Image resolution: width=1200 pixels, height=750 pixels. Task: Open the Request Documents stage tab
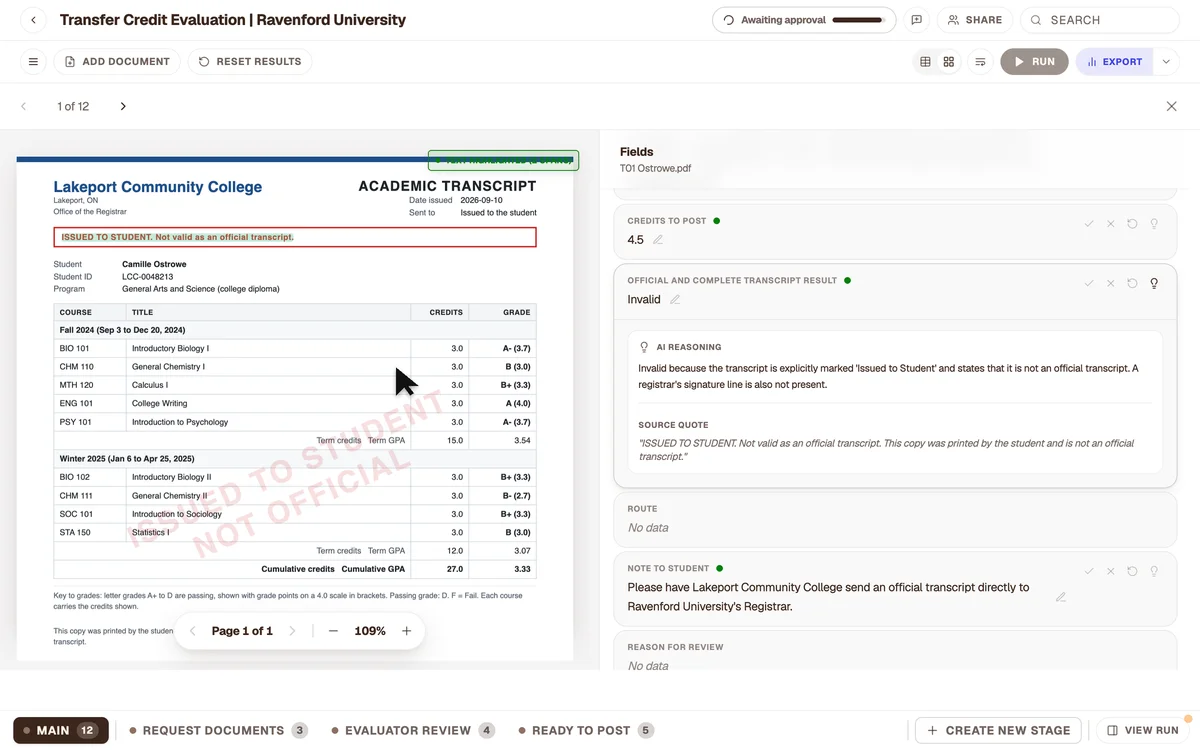pos(218,731)
